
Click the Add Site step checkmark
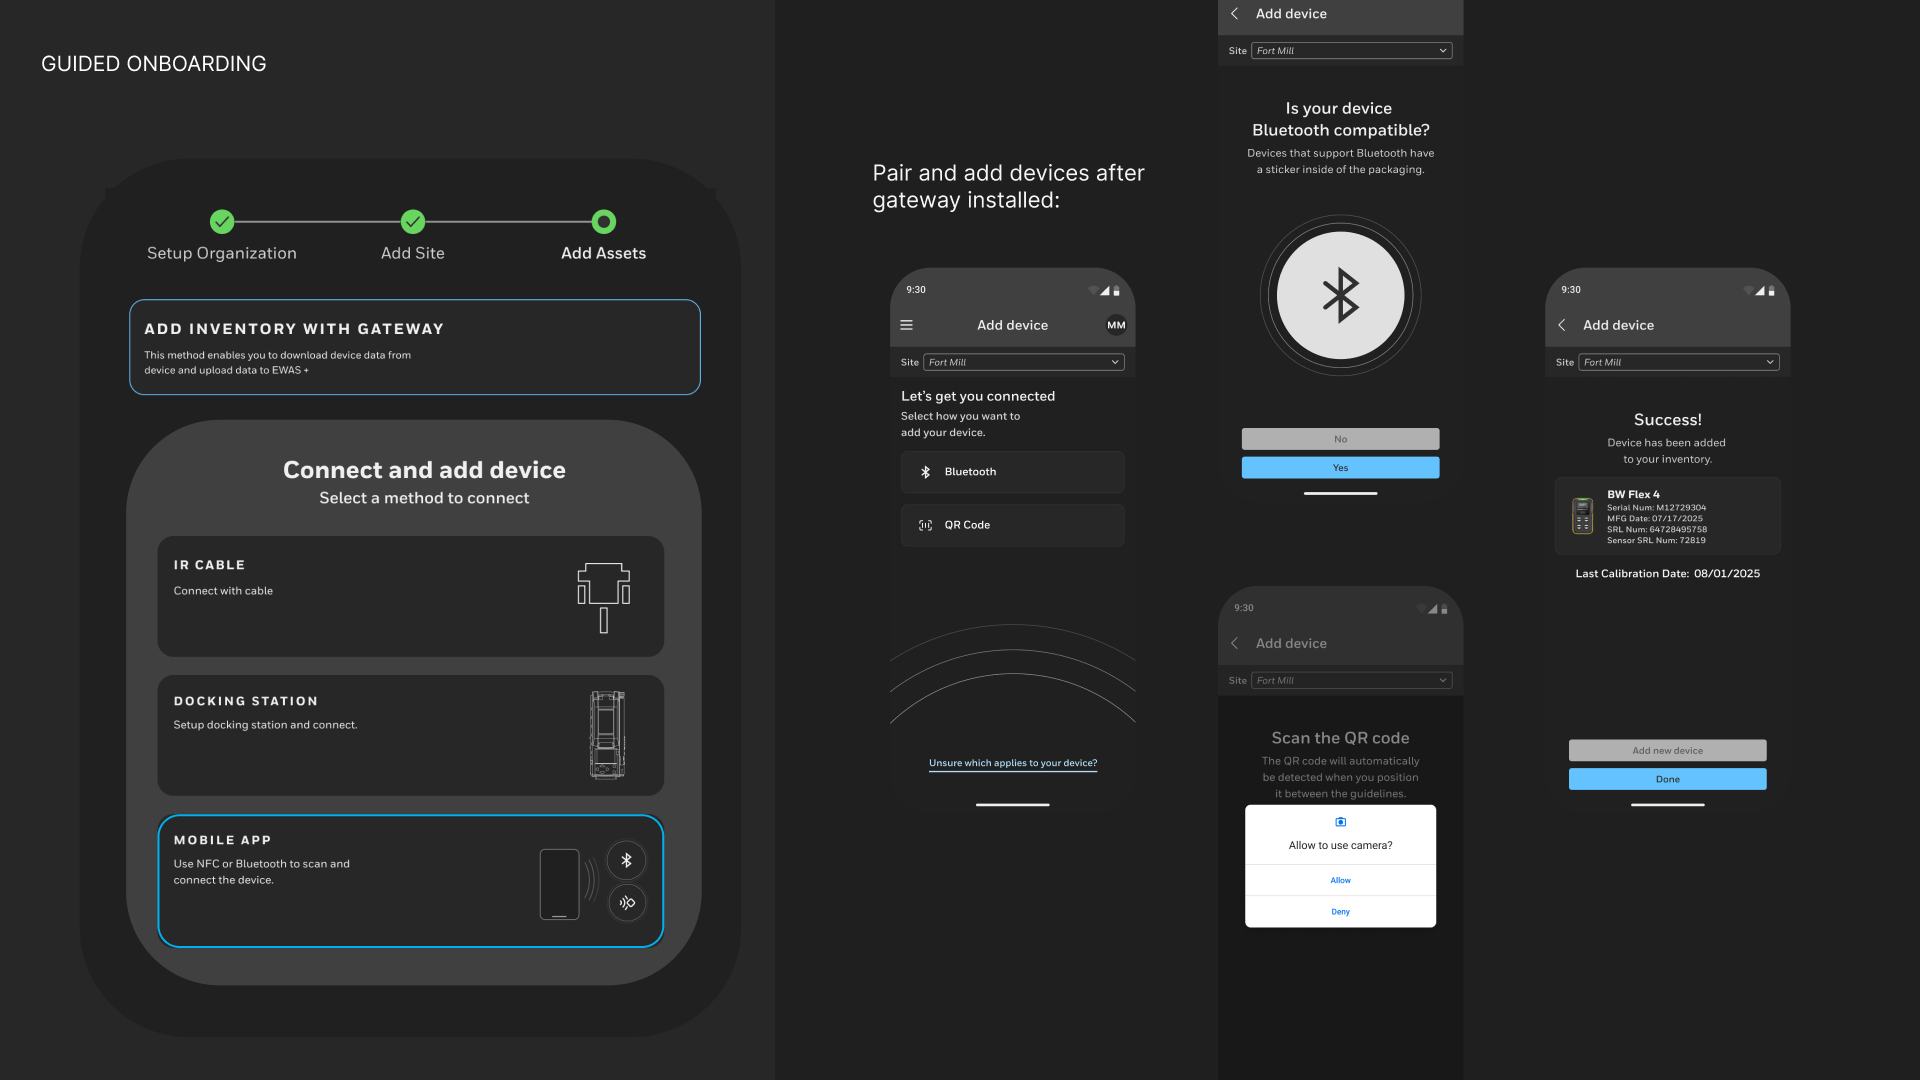413,221
